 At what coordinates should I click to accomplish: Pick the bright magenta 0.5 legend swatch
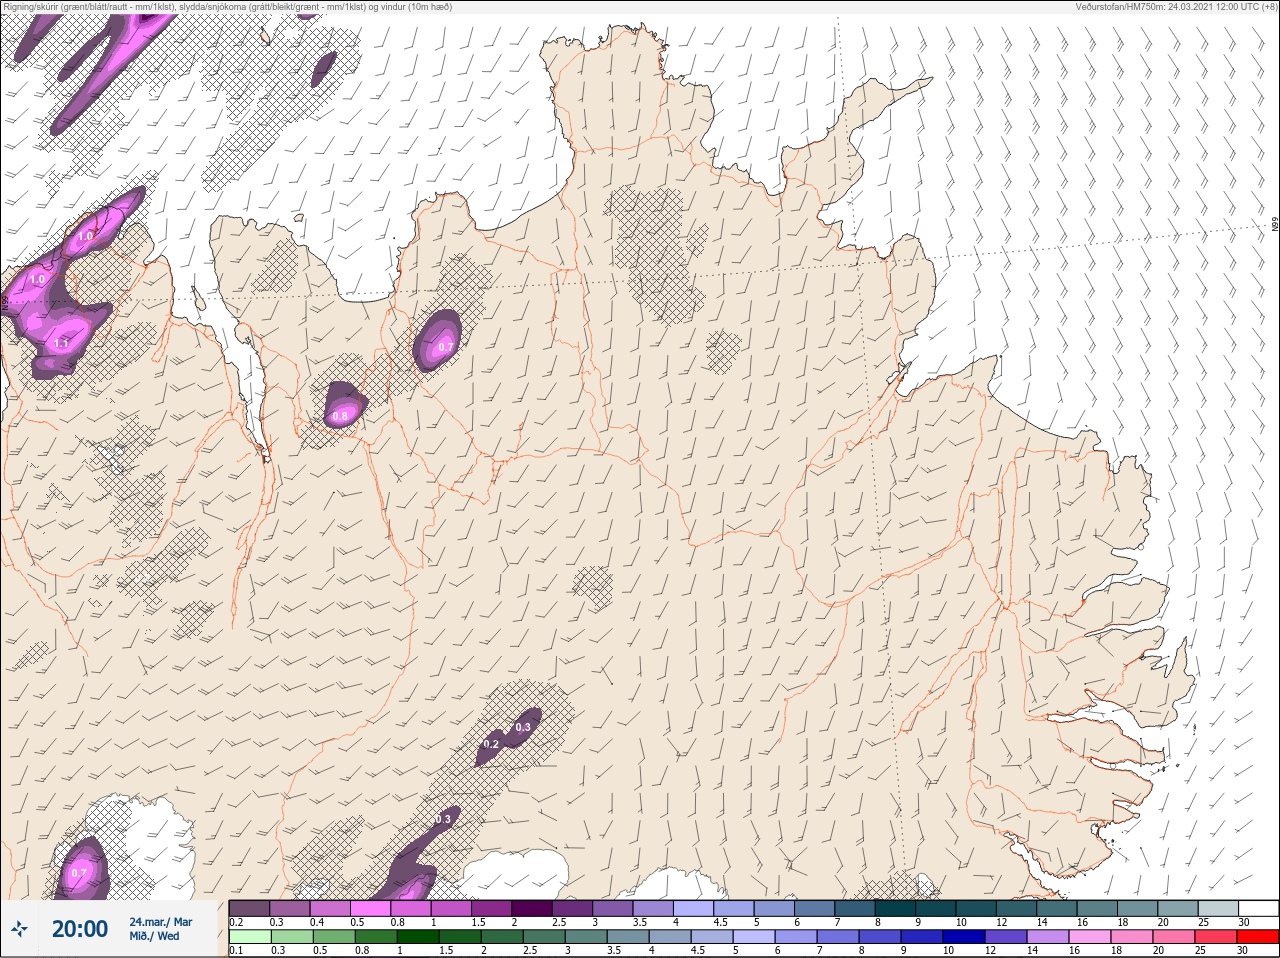click(371, 908)
